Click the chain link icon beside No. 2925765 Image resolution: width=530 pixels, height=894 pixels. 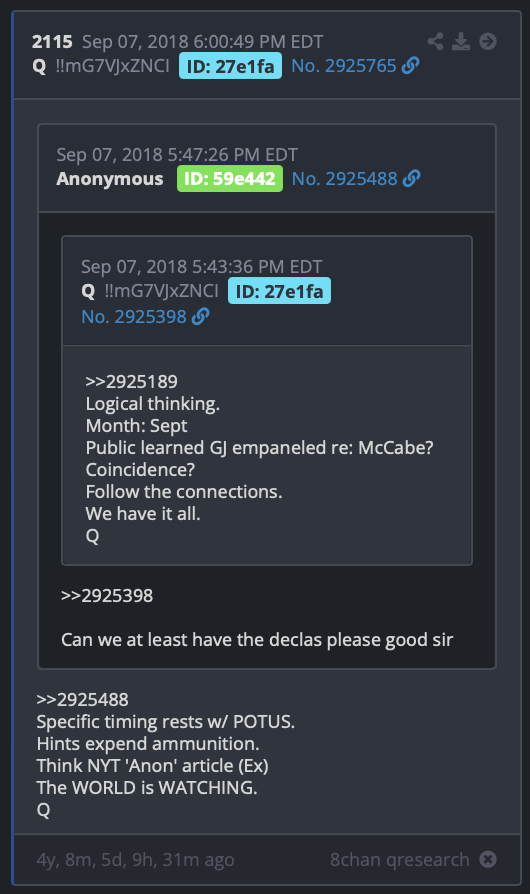click(x=410, y=66)
